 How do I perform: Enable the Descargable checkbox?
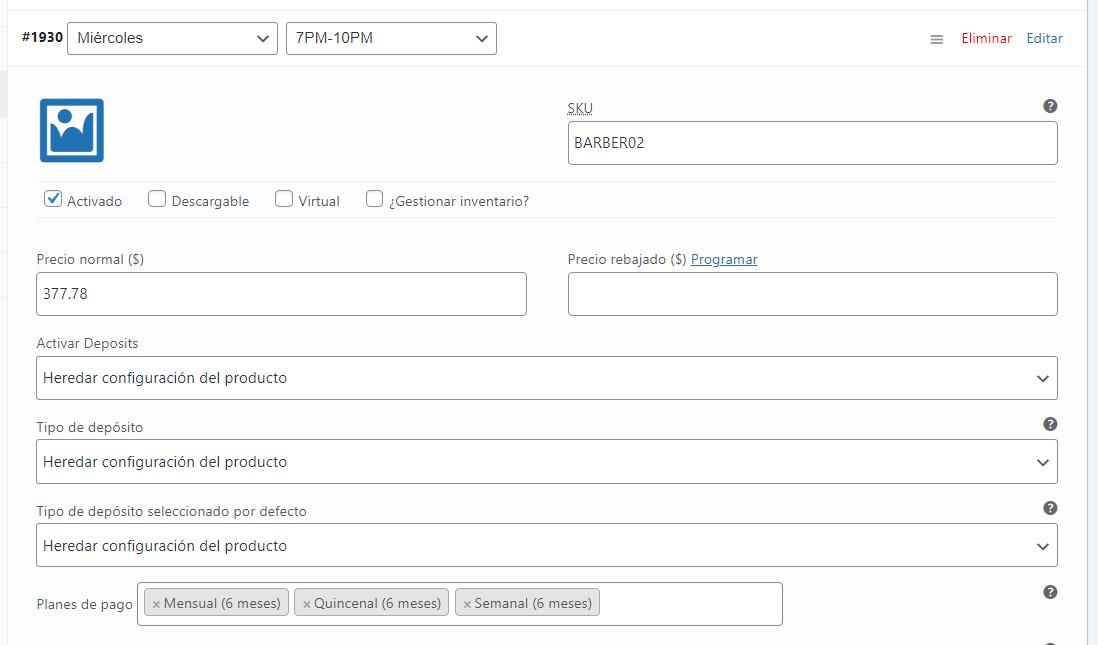[x=157, y=199]
